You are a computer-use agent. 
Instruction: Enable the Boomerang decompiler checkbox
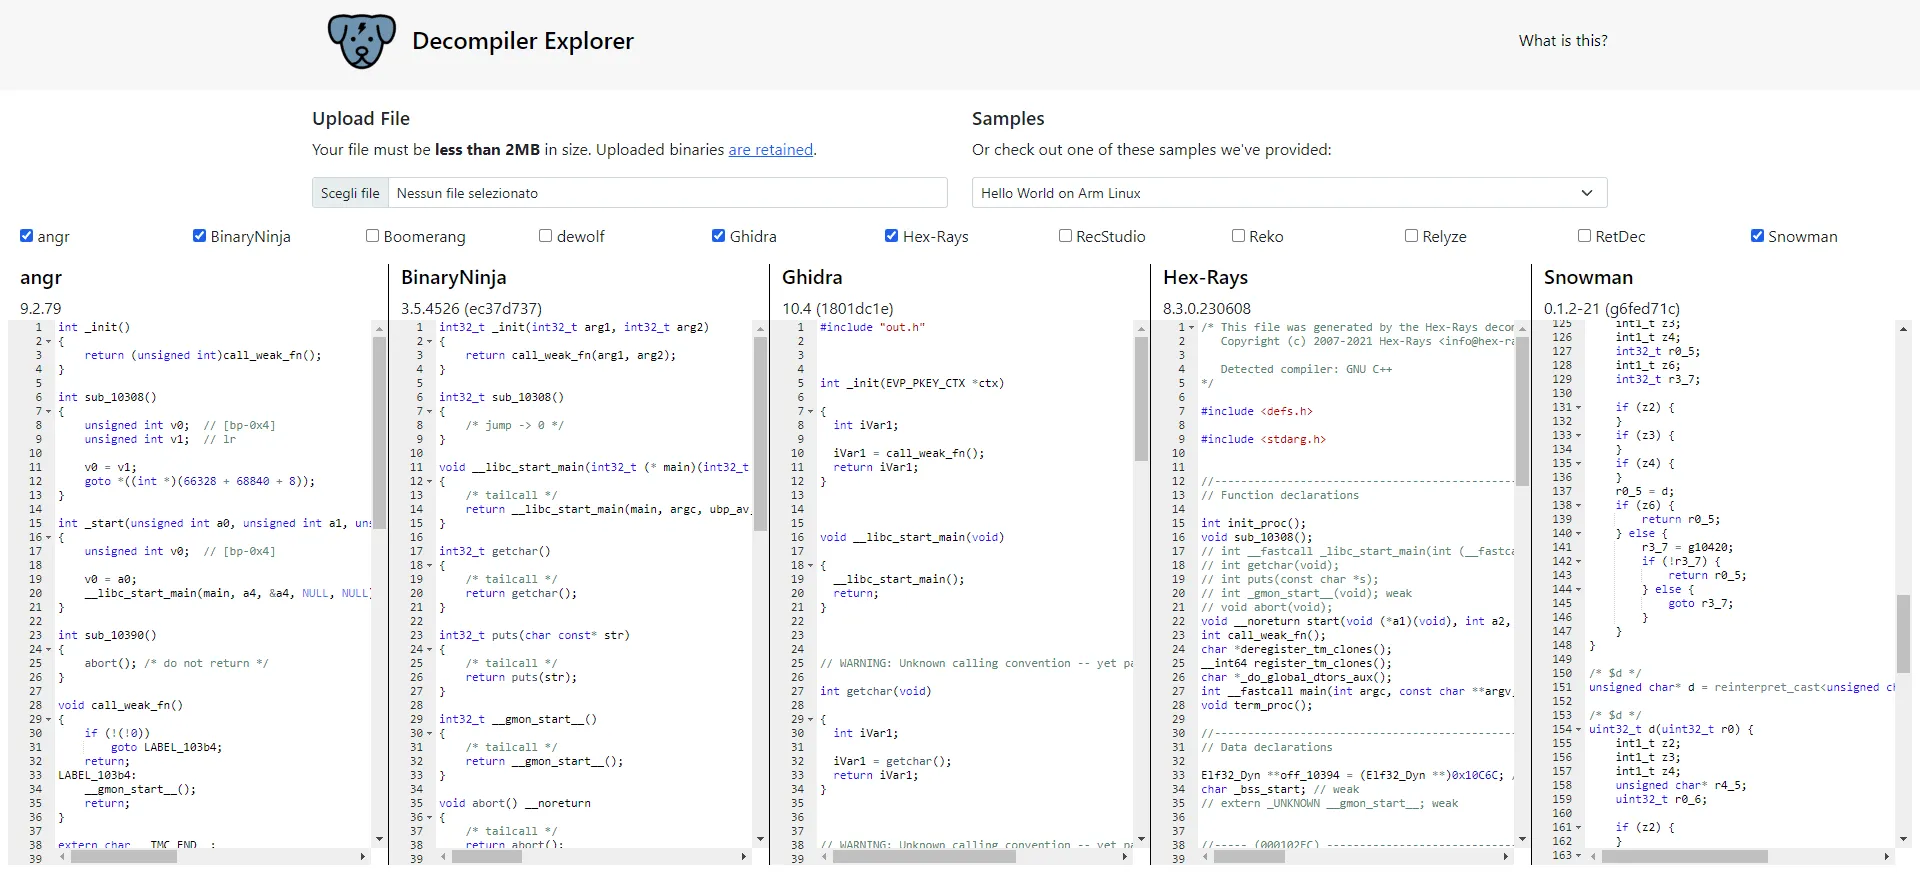coord(373,236)
